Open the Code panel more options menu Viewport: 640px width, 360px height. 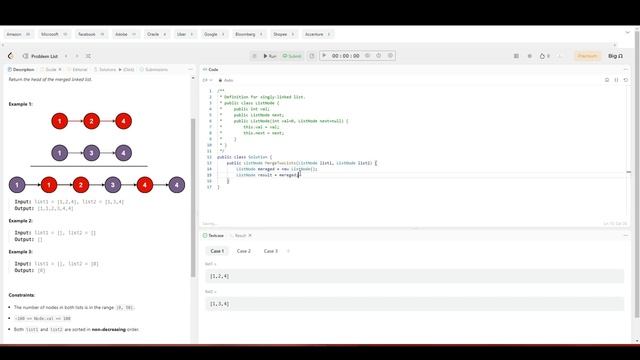point(626,70)
